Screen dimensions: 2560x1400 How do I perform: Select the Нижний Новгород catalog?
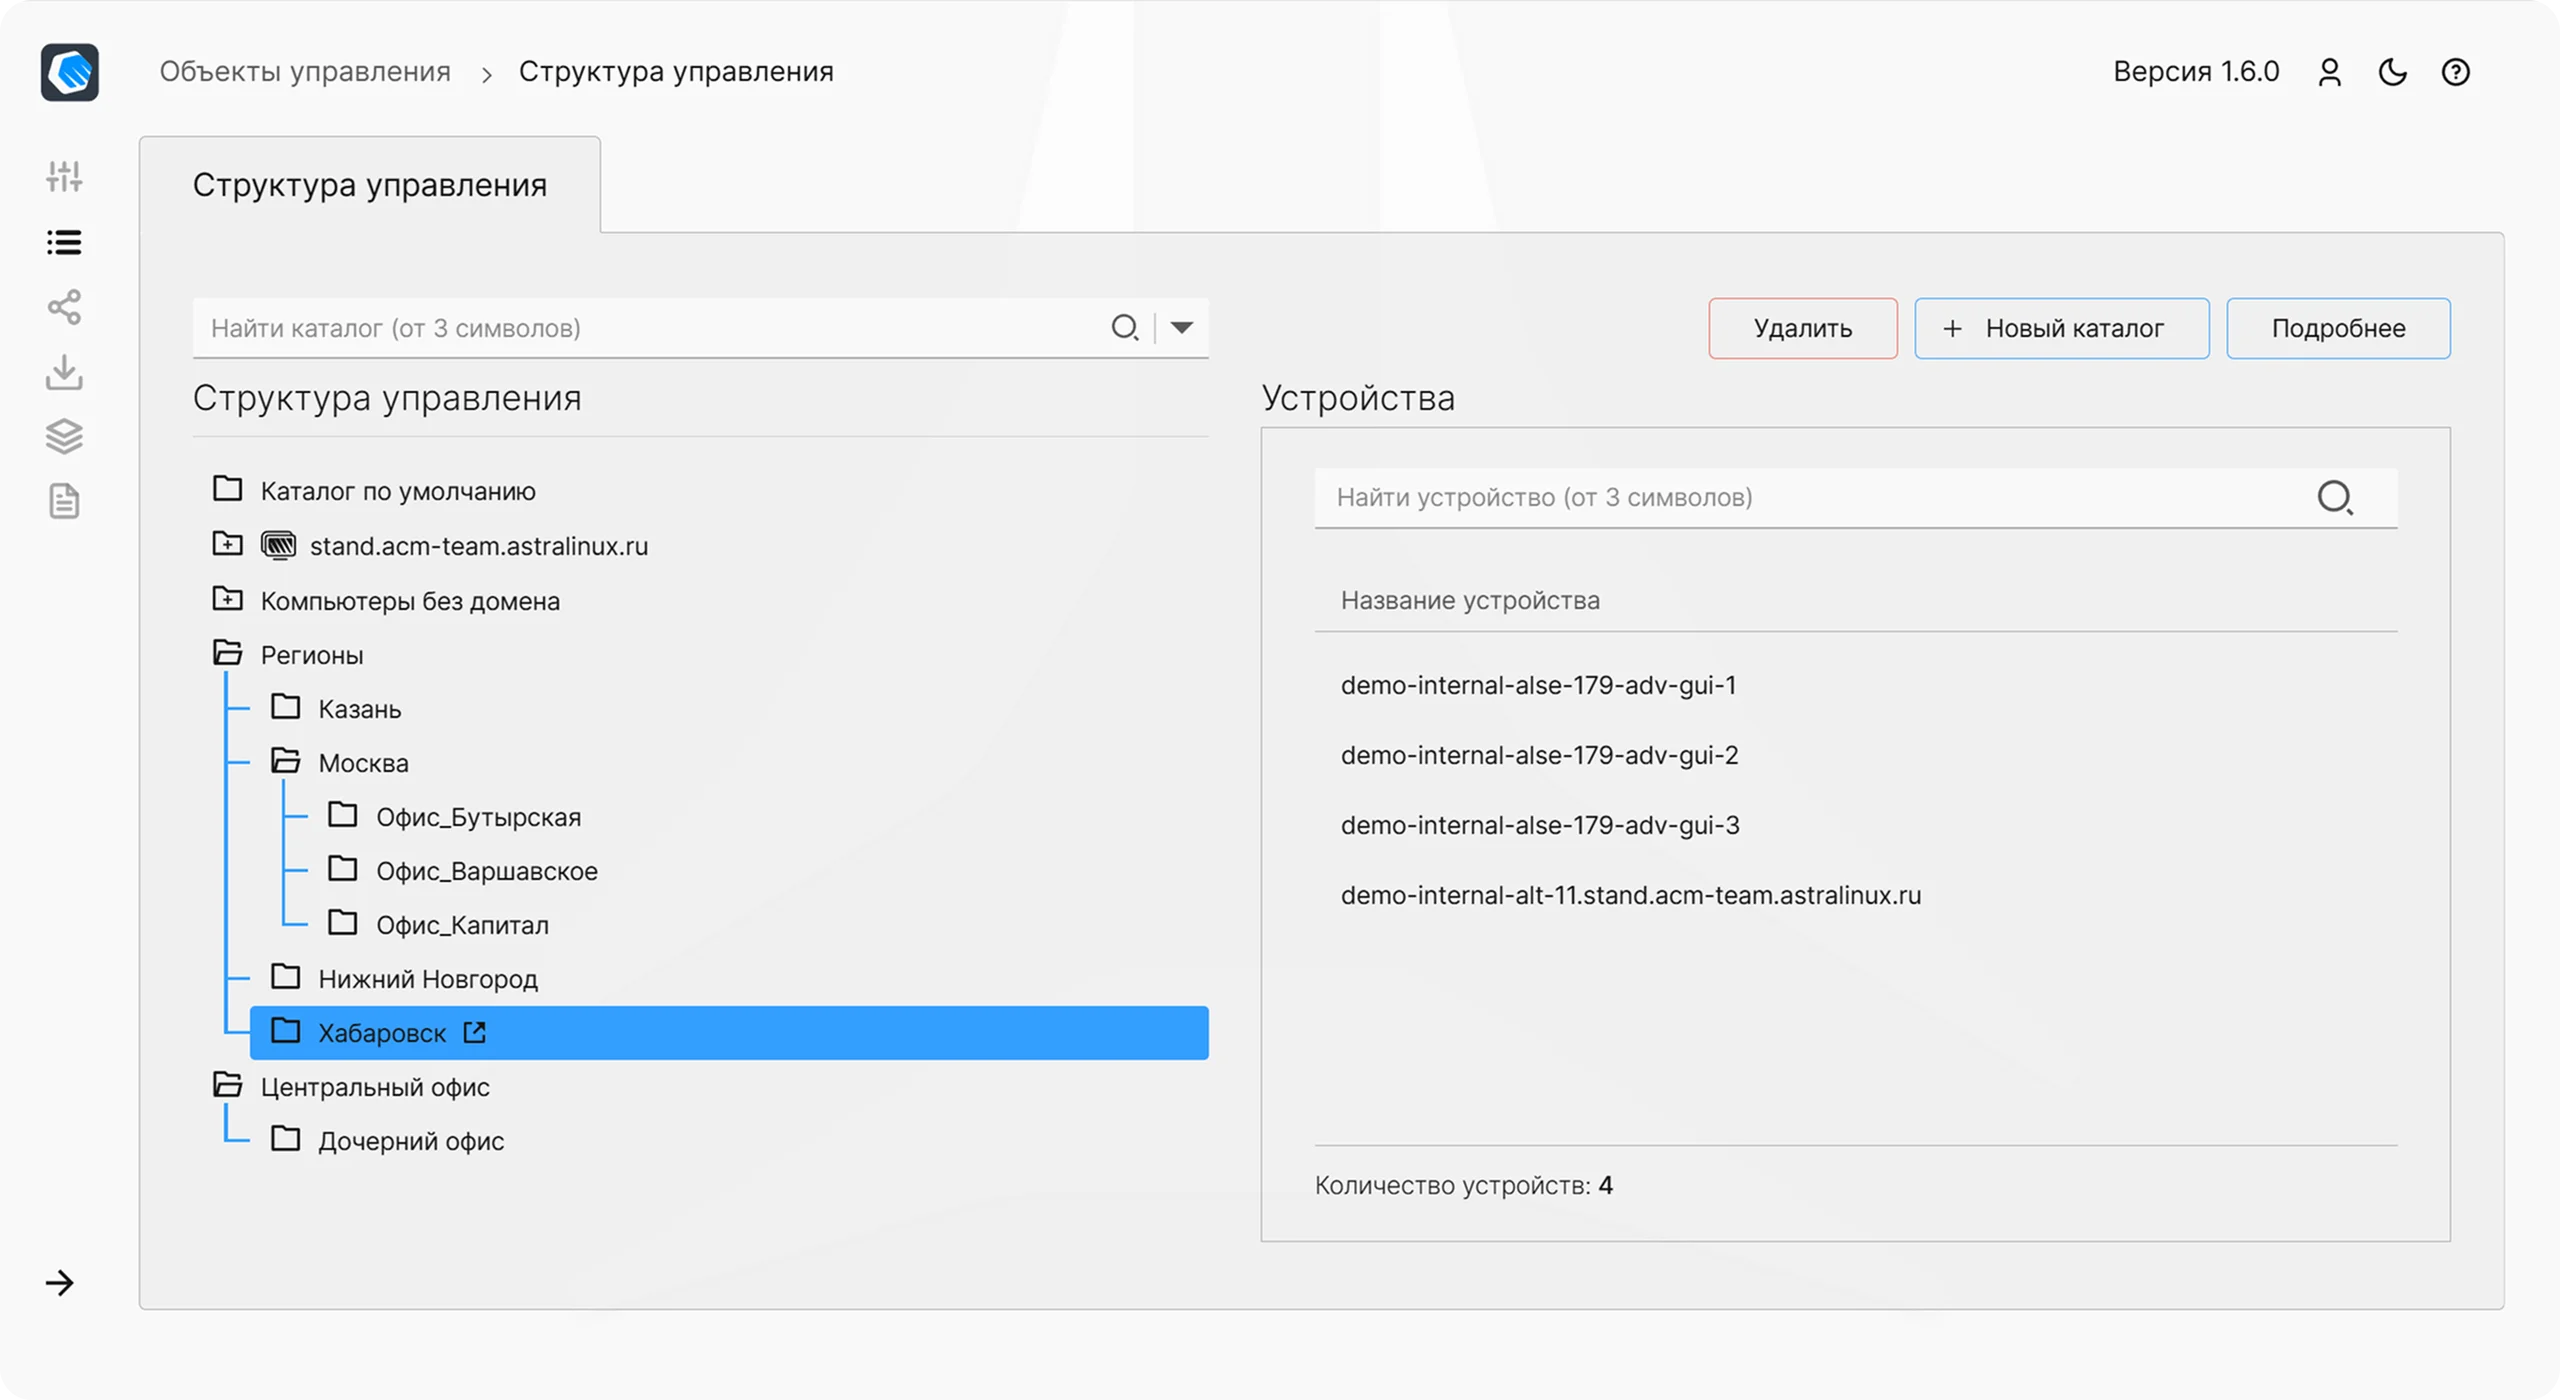(428, 979)
